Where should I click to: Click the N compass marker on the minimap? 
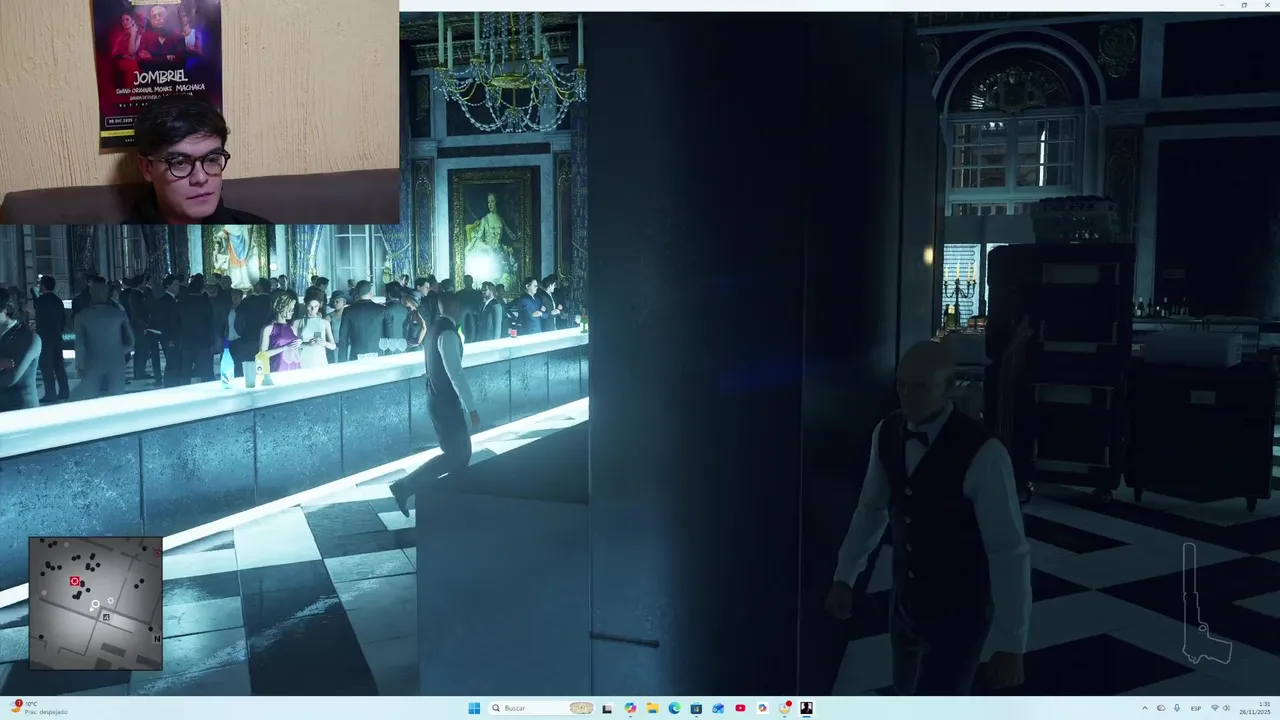[x=157, y=639]
